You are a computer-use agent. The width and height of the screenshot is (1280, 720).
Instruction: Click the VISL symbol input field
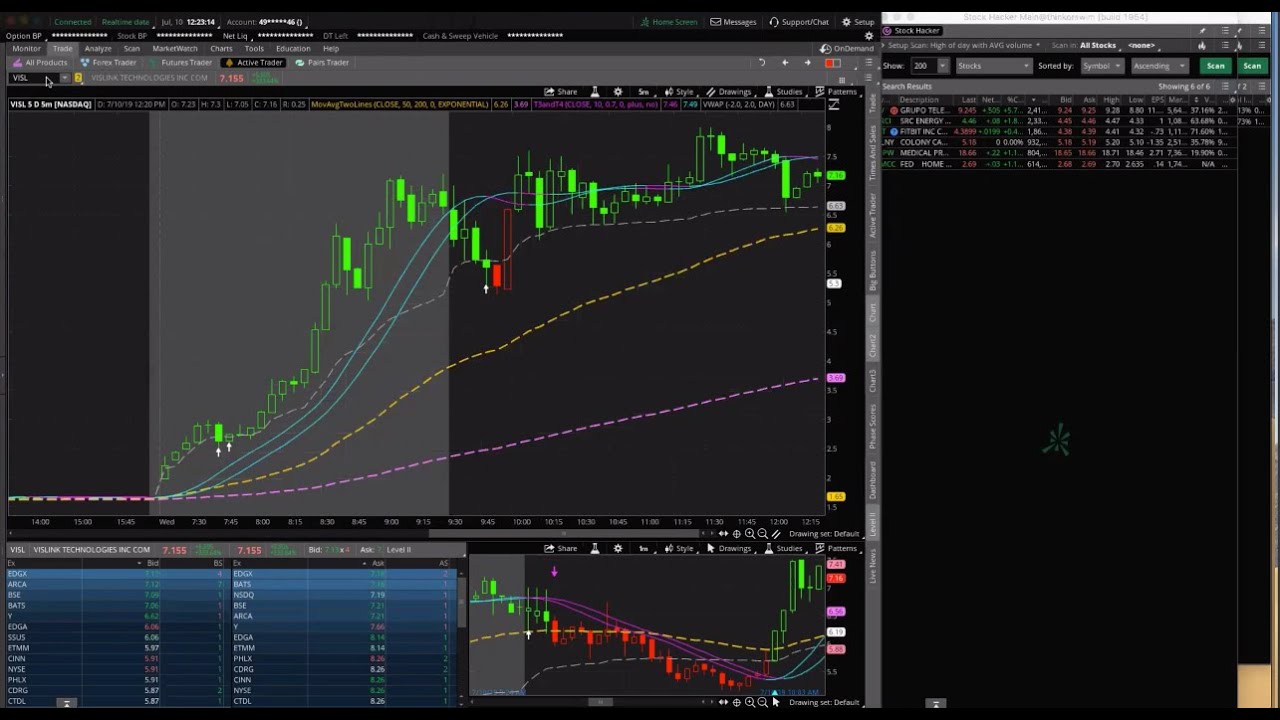coord(33,78)
